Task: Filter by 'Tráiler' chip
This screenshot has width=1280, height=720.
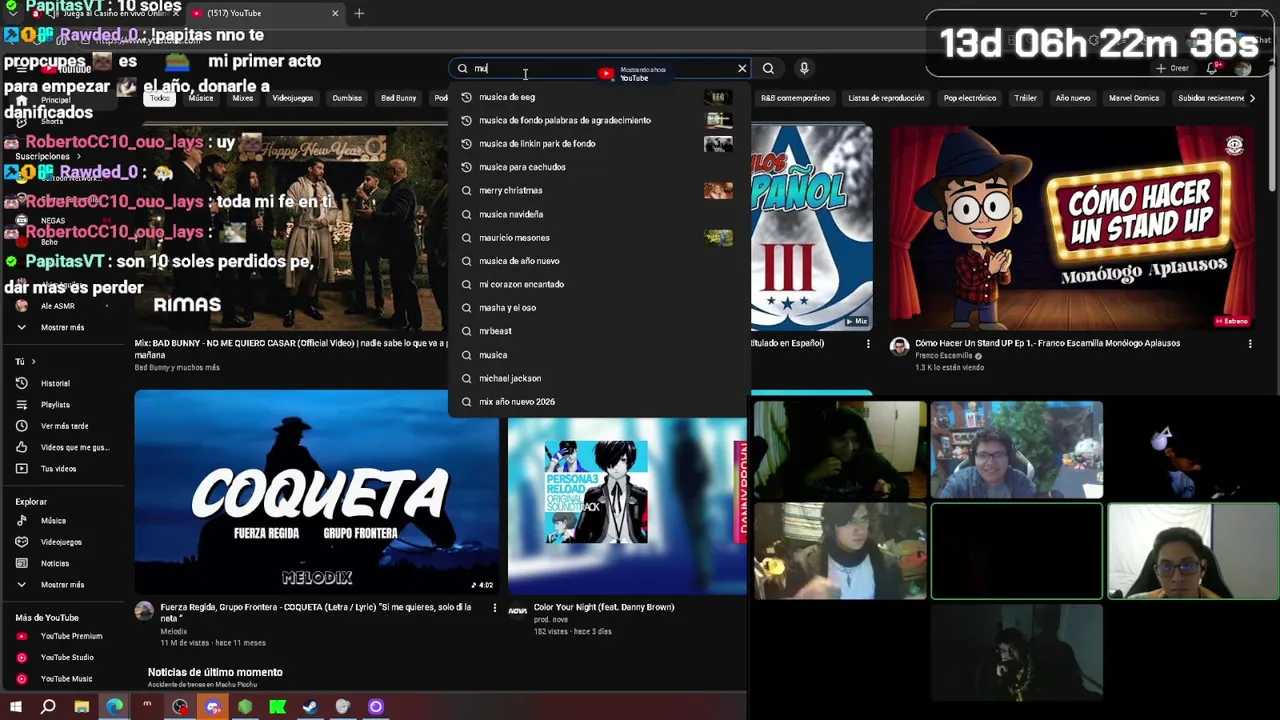Action: point(1025,98)
